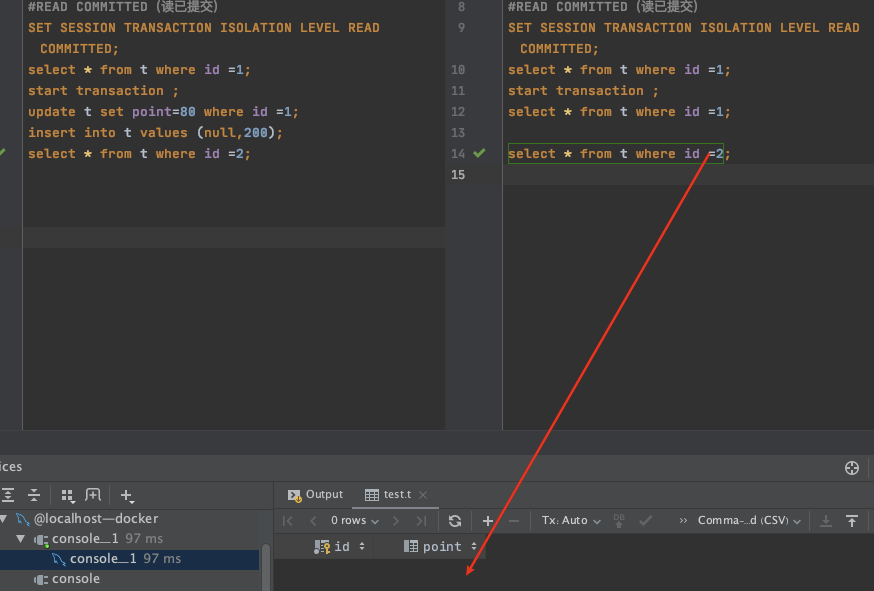Click the Commit checkmark icon in result toolbar
Screen dimensions: 874x591
[x=645, y=521]
